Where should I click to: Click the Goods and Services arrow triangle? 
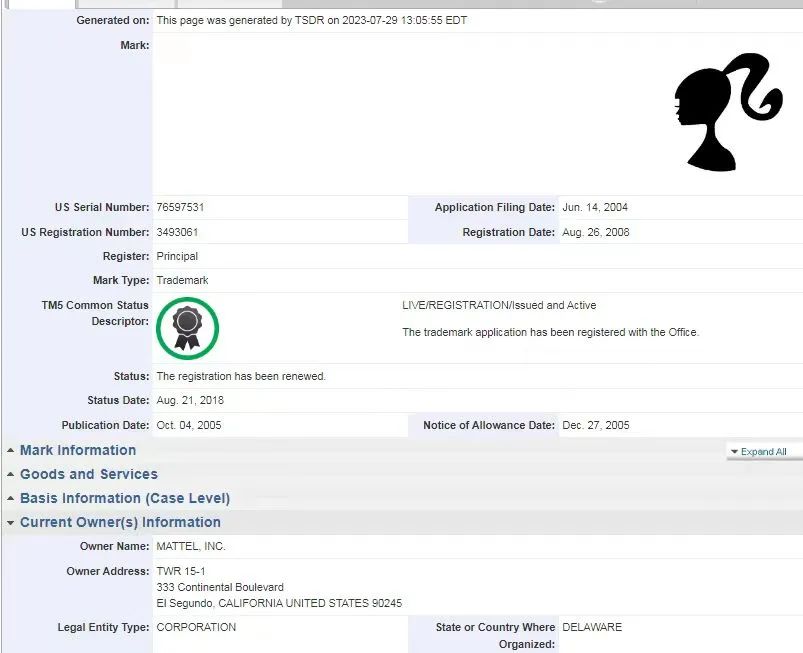[x=10, y=474]
